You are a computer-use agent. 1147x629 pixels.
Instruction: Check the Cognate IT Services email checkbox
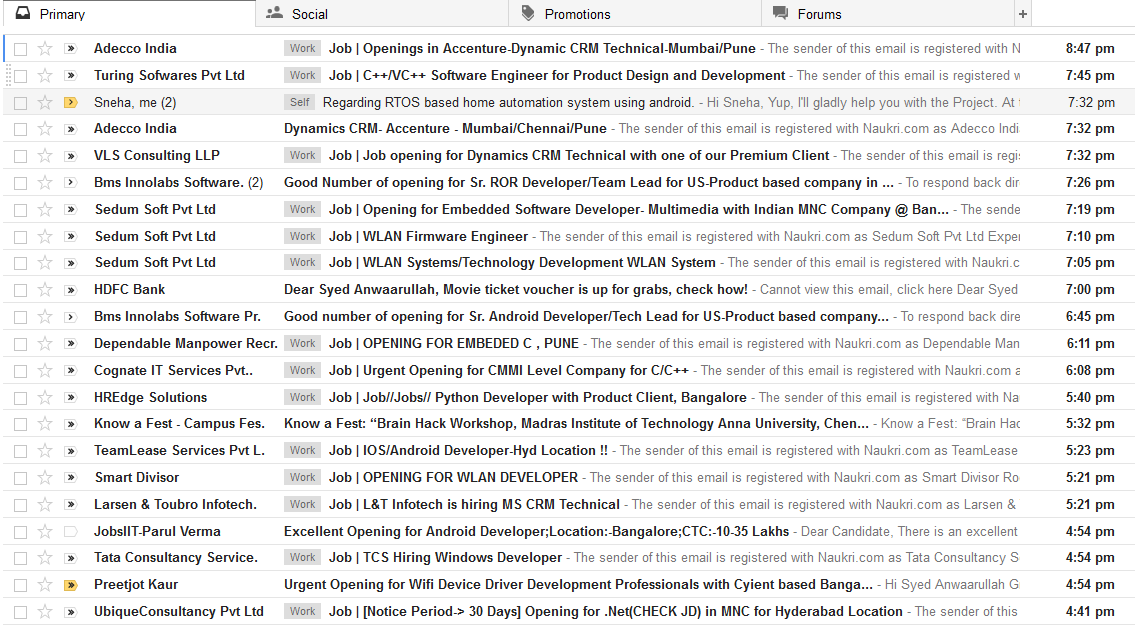(x=20, y=371)
